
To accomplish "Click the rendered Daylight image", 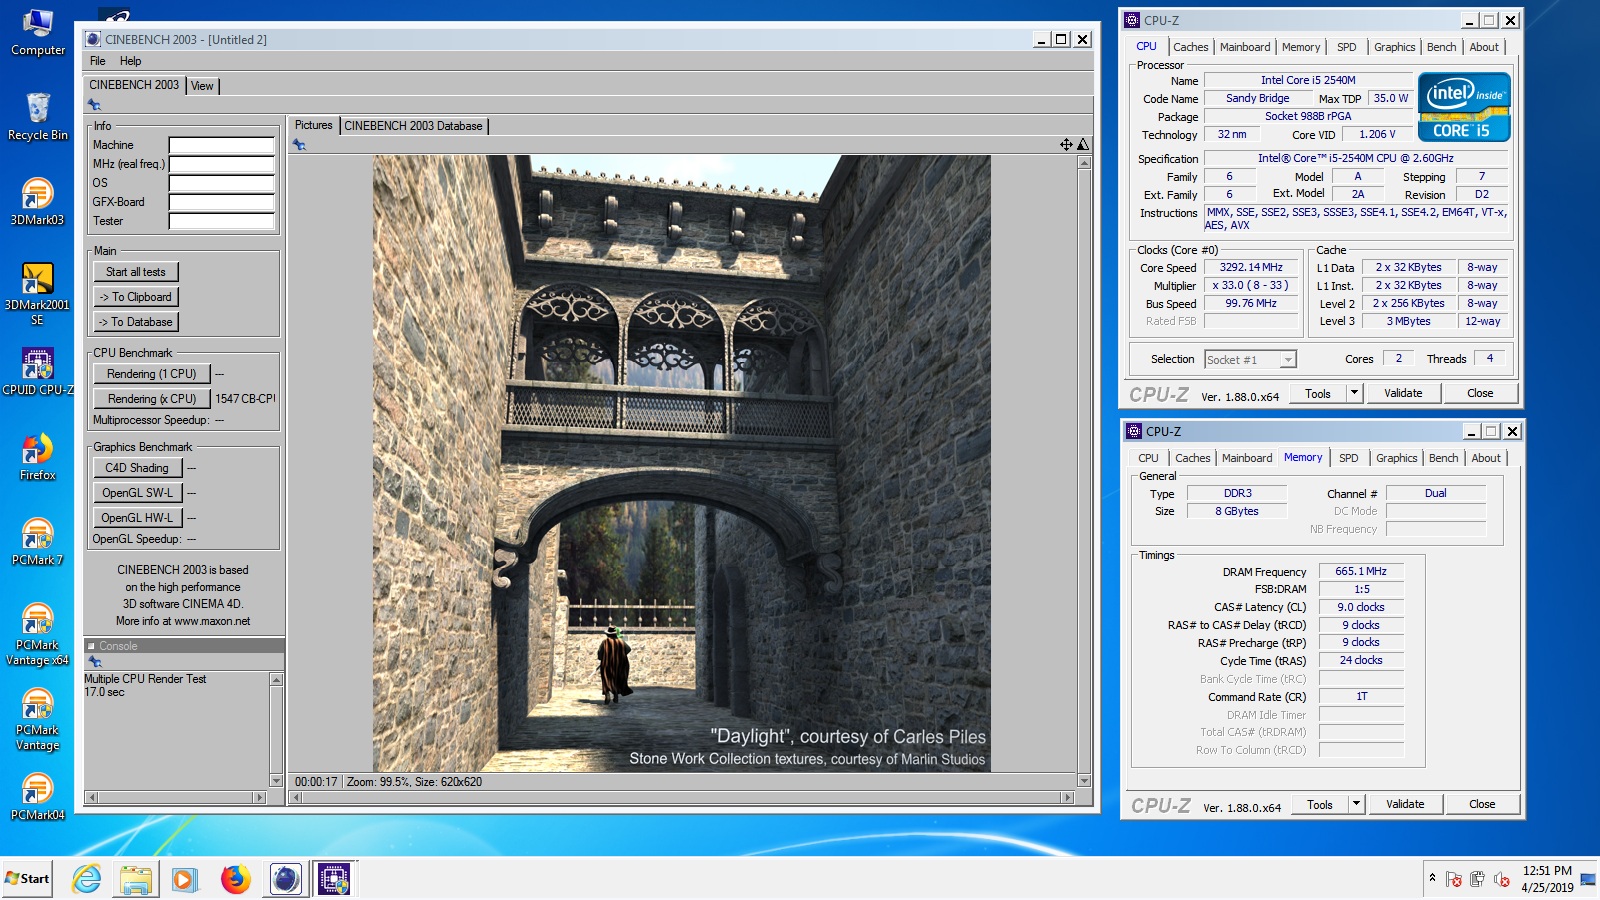I will coord(682,463).
